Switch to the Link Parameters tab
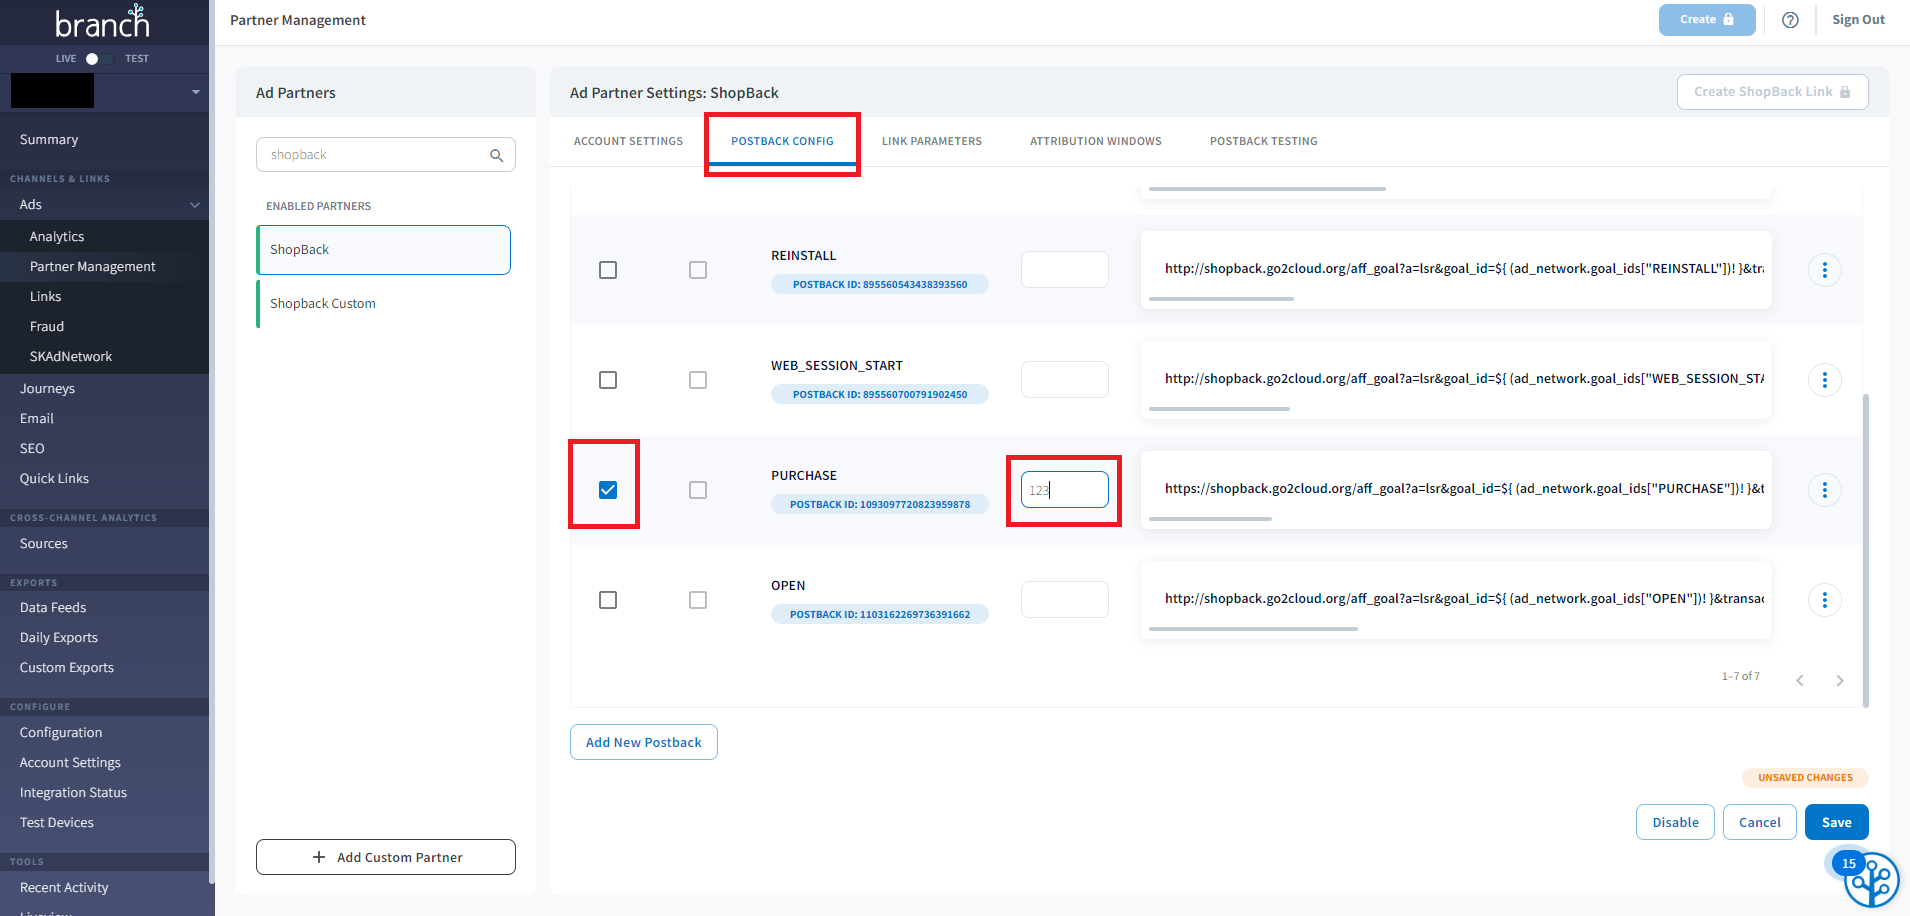Viewport: 1910px width, 916px height. (x=932, y=141)
